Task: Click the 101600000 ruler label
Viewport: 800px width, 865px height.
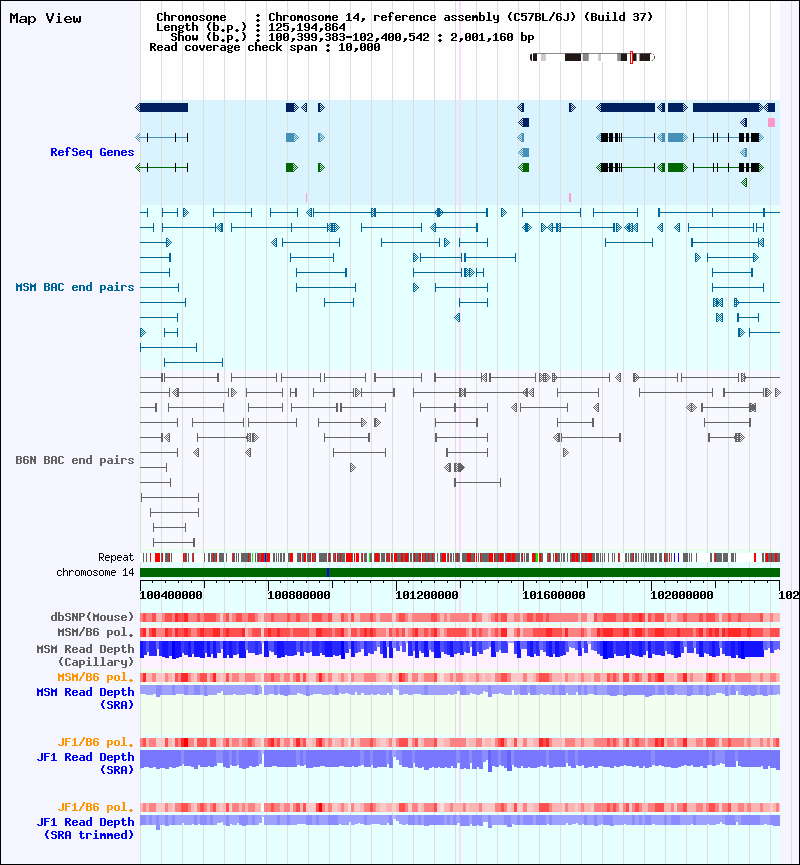Action: point(554,595)
